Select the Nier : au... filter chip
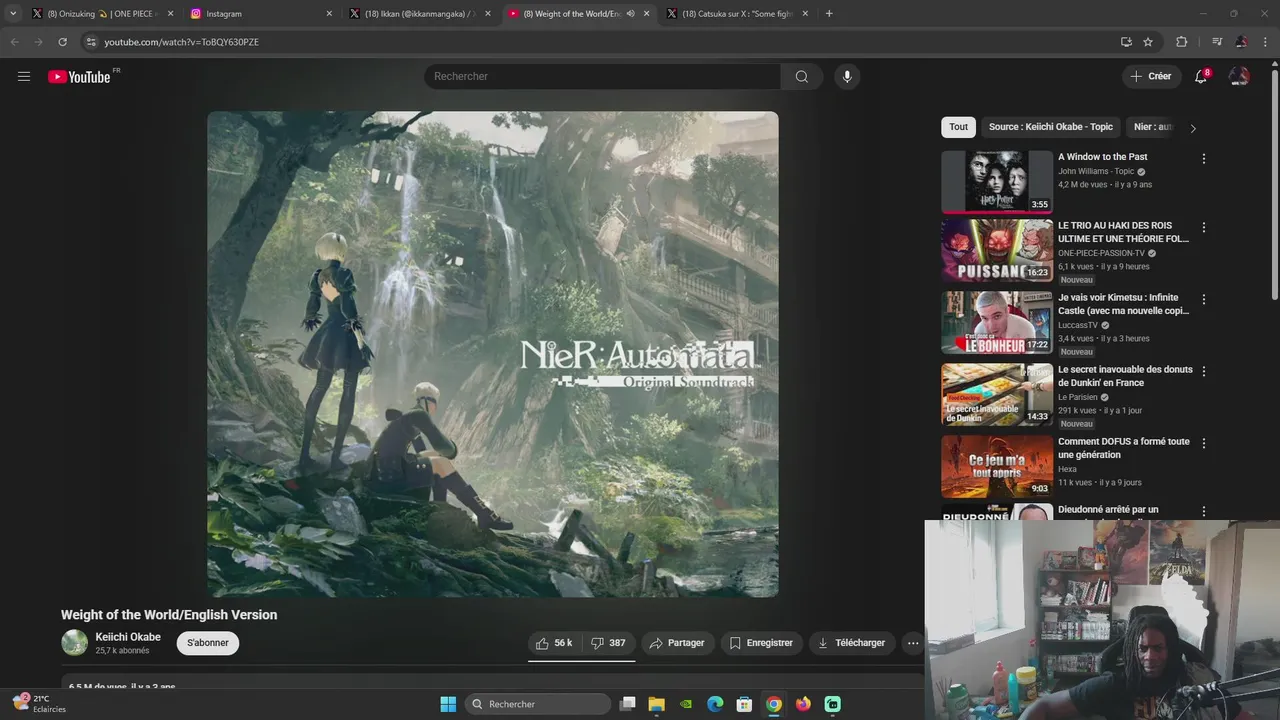Image resolution: width=1280 pixels, height=720 pixels. [1153, 127]
